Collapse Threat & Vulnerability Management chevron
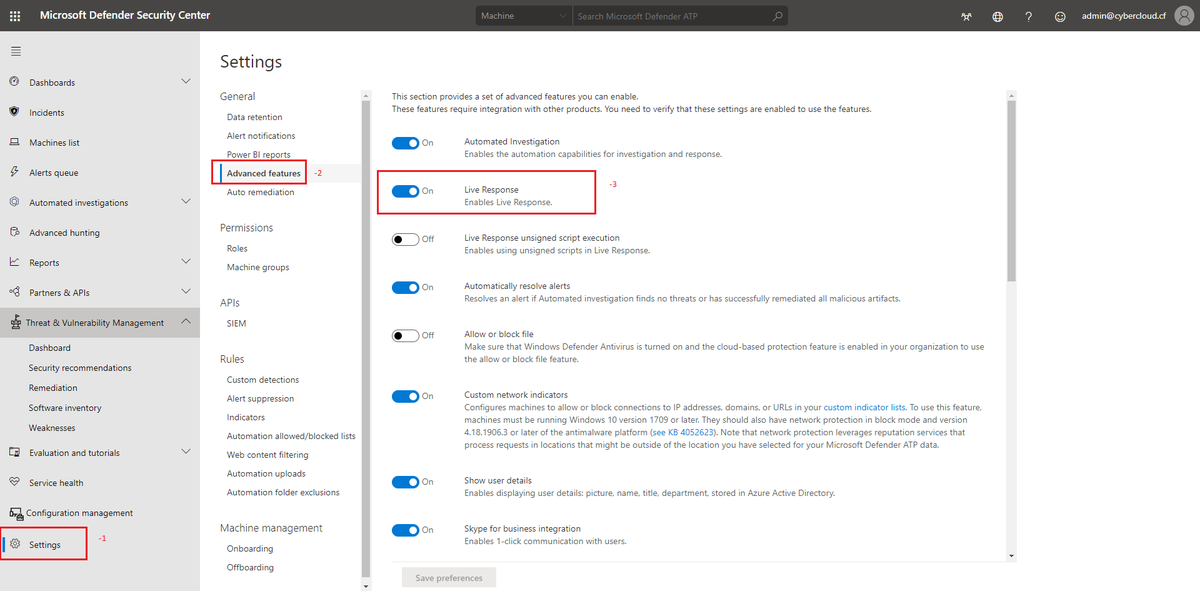 tap(185, 322)
